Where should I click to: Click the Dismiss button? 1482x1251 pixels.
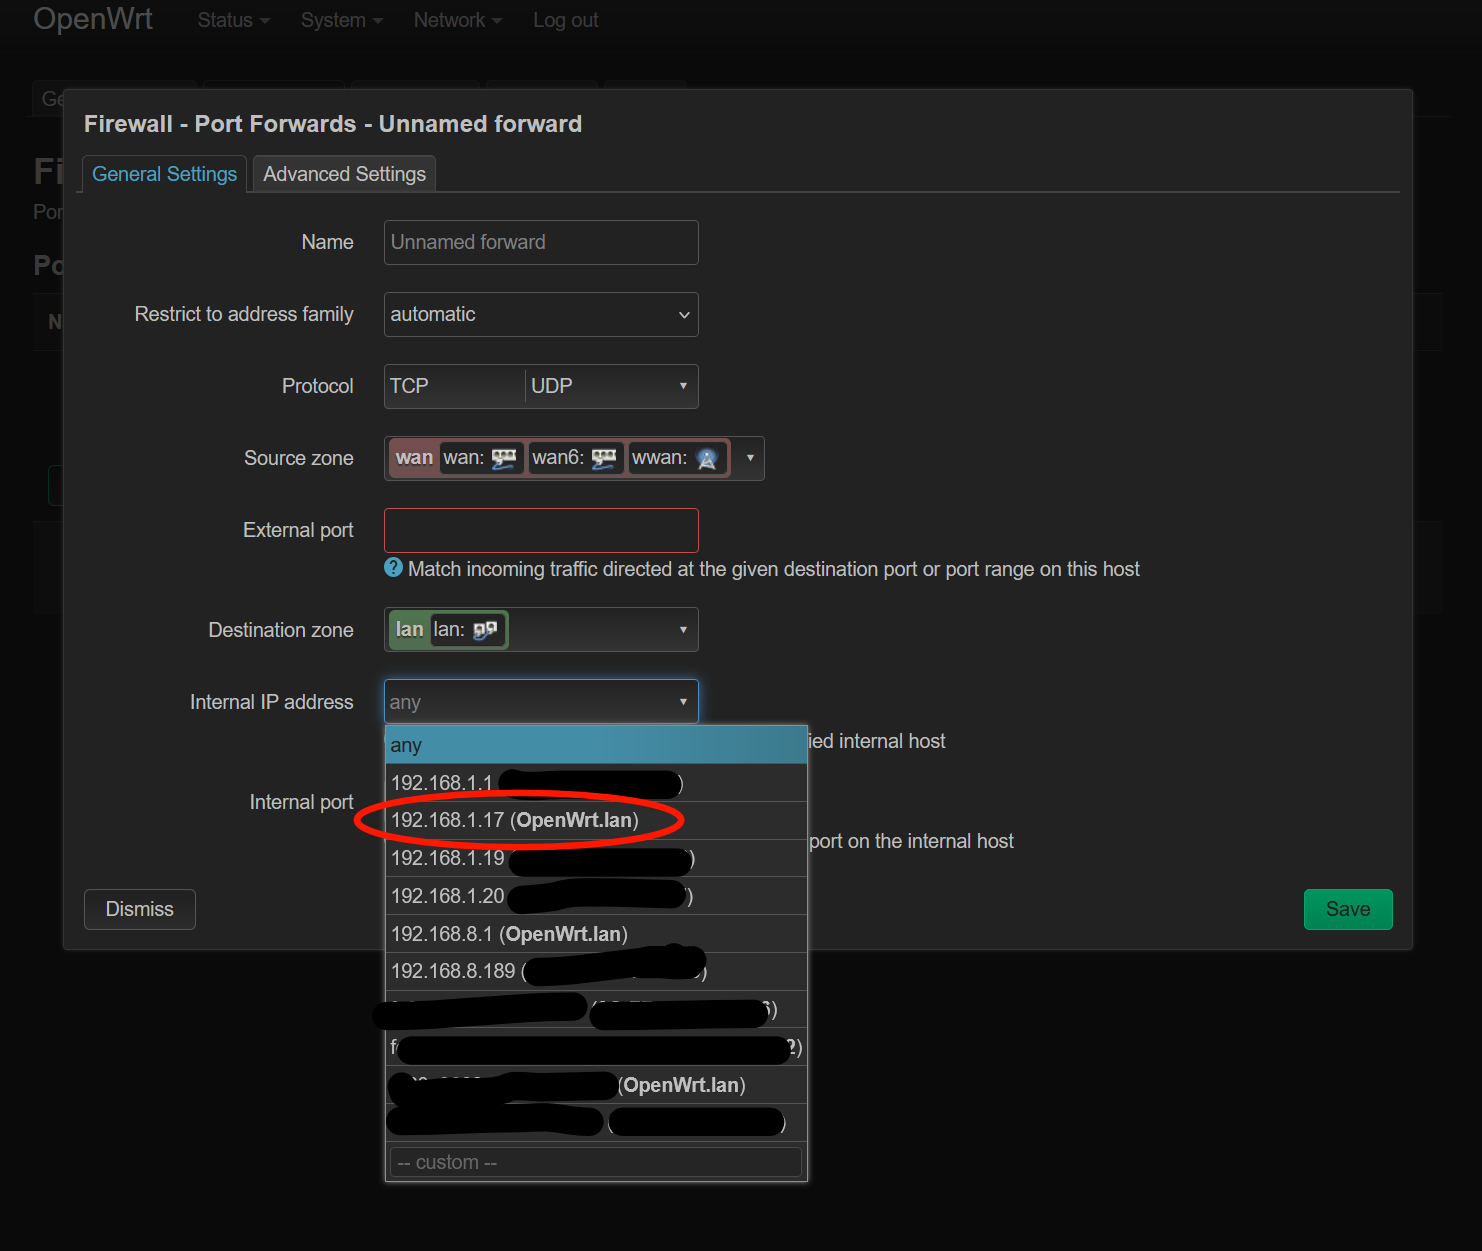point(140,909)
